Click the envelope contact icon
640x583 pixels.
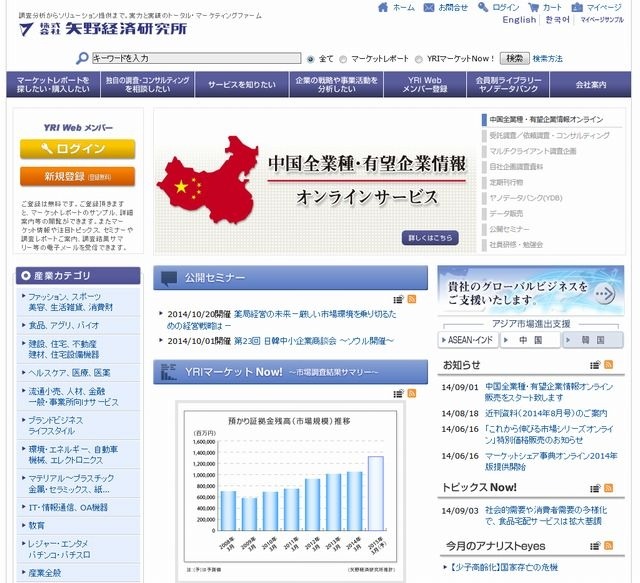pyautogui.click(x=429, y=7)
